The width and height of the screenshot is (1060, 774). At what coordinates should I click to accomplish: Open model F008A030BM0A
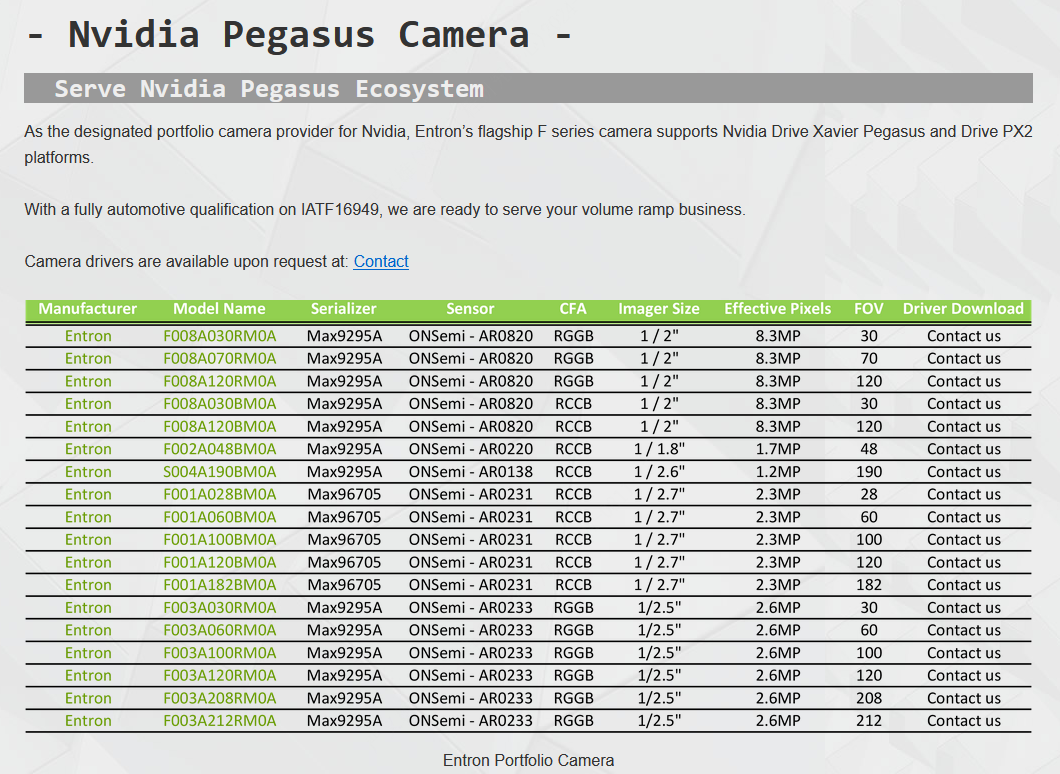click(220, 404)
